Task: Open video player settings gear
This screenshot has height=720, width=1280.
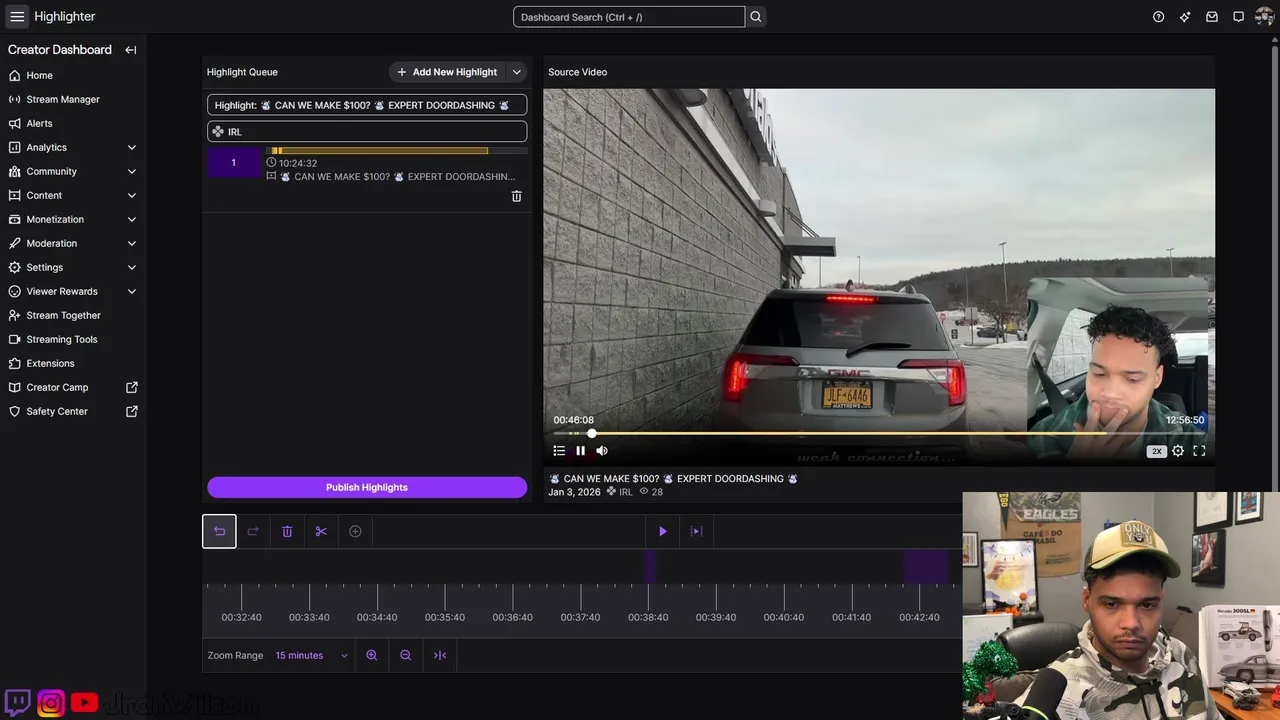Action: (x=1178, y=451)
